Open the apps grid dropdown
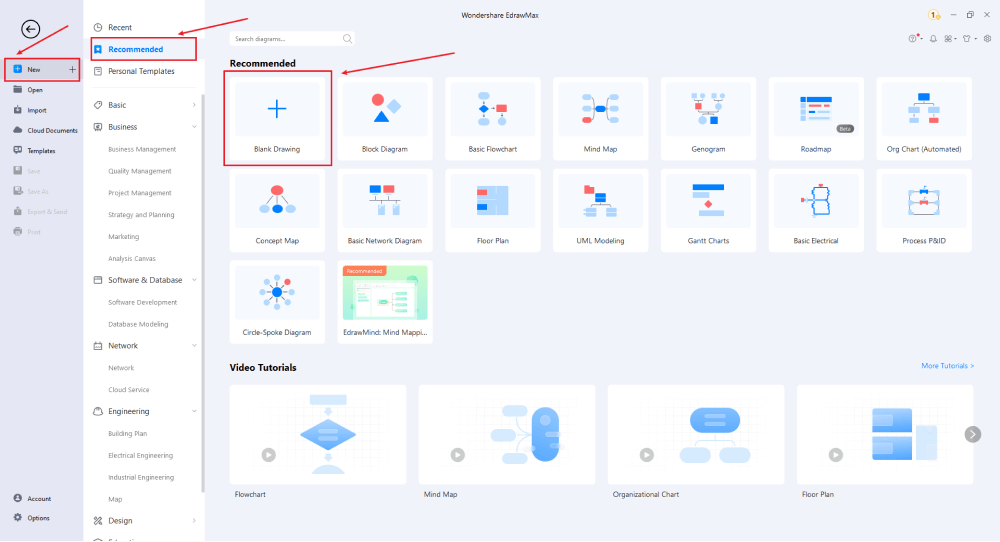 (x=950, y=39)
